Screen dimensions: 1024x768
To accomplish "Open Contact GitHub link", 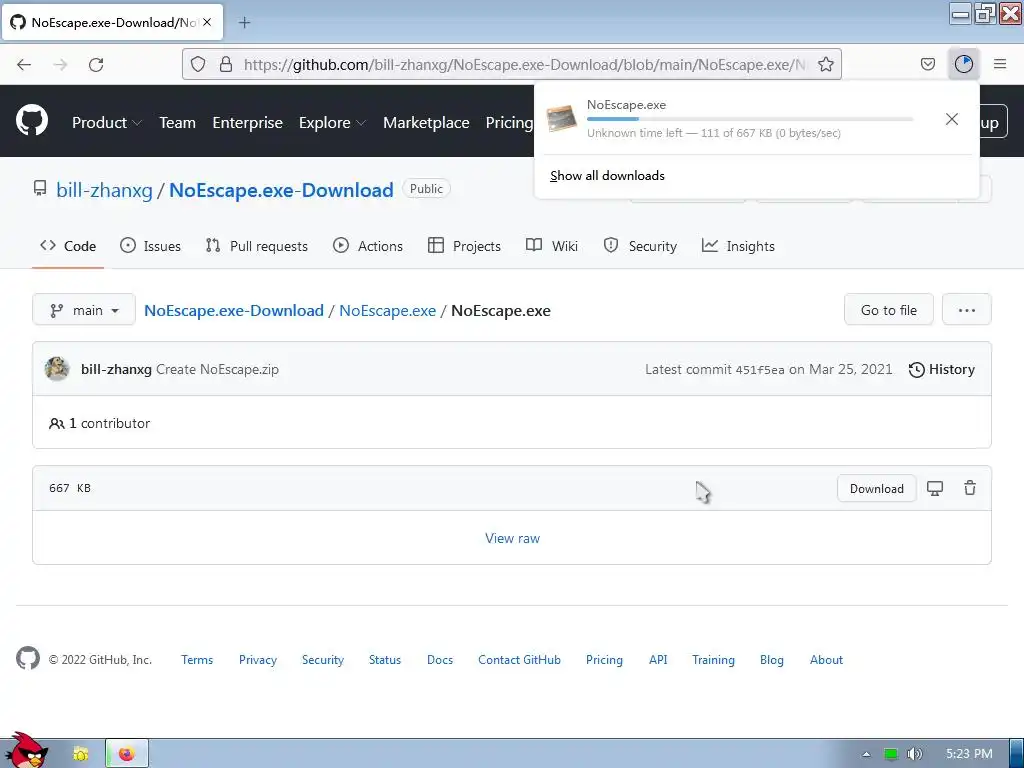I will pos(519,660).
